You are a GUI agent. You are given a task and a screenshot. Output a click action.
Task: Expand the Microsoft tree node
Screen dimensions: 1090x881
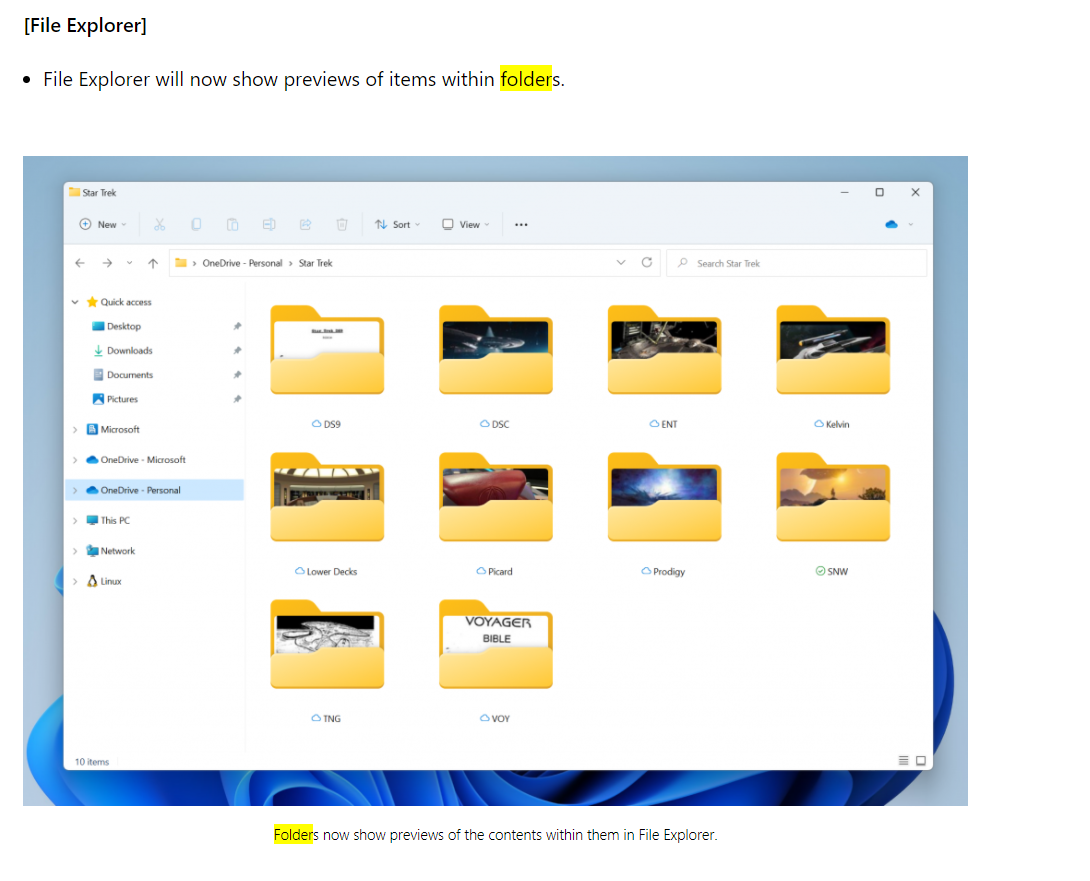[x=75, y=430]
